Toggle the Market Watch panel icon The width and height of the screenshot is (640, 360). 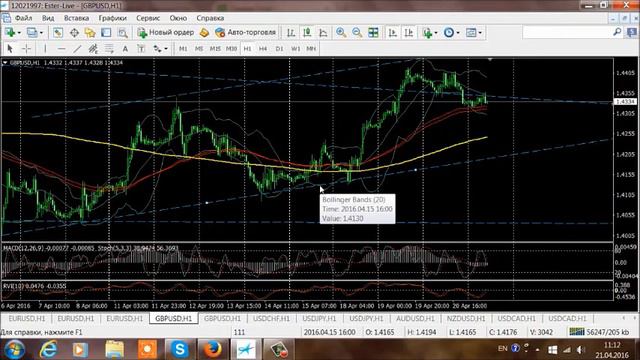(58, 33)
